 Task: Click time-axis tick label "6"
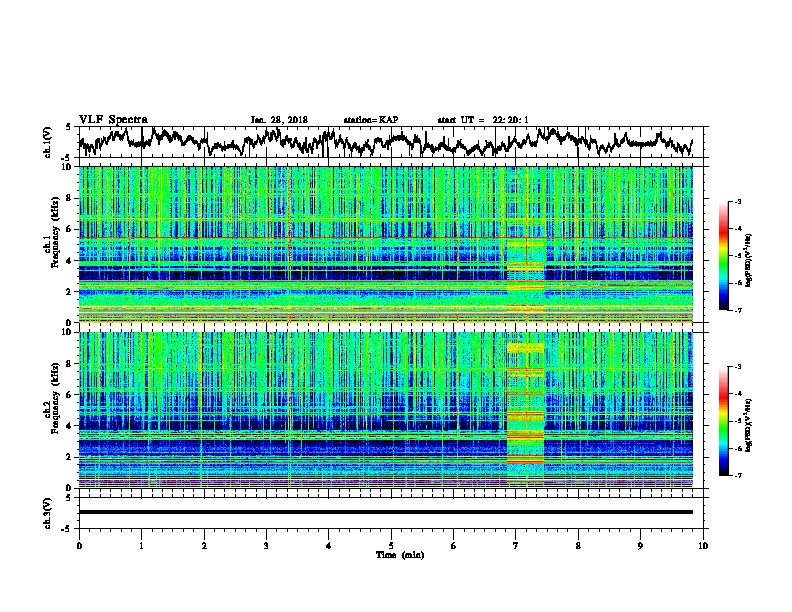[454, 546]
